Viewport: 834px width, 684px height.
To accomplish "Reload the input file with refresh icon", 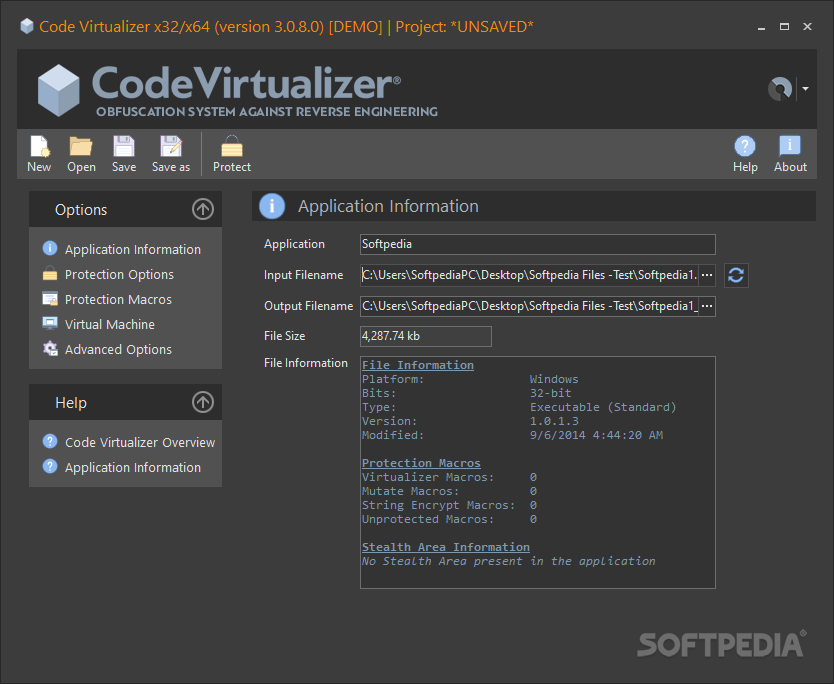I will 736,276.
